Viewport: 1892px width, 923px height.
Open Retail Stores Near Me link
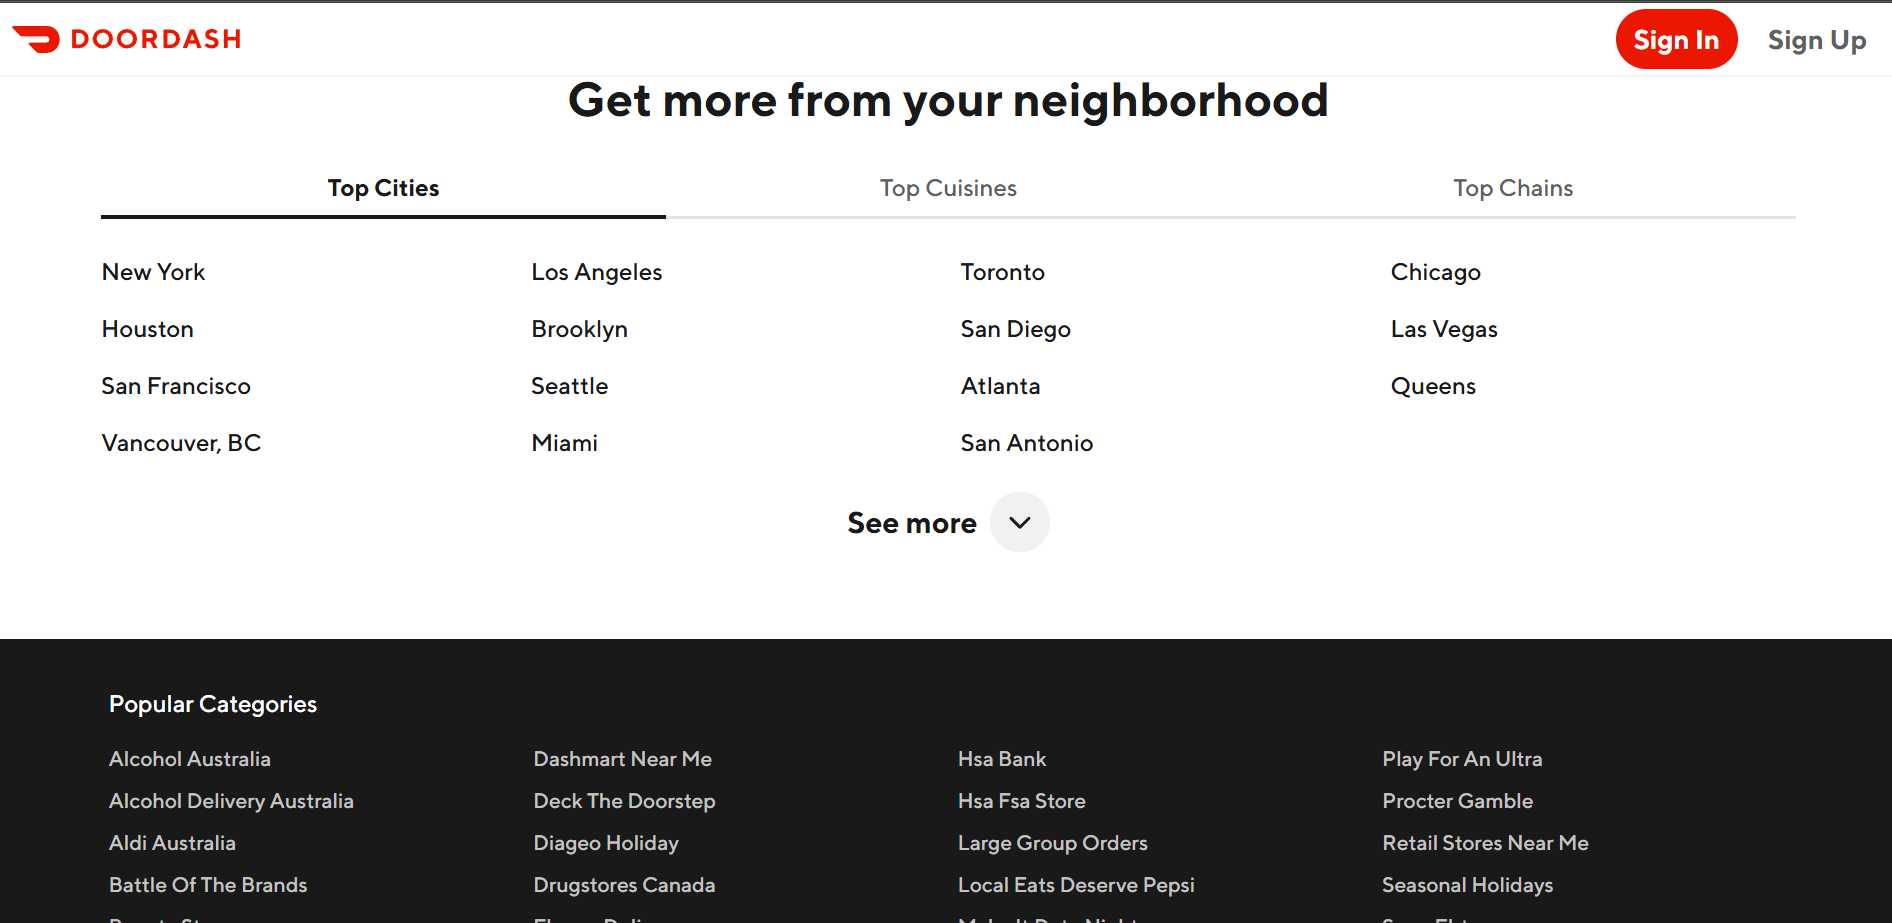[1485, 843]
